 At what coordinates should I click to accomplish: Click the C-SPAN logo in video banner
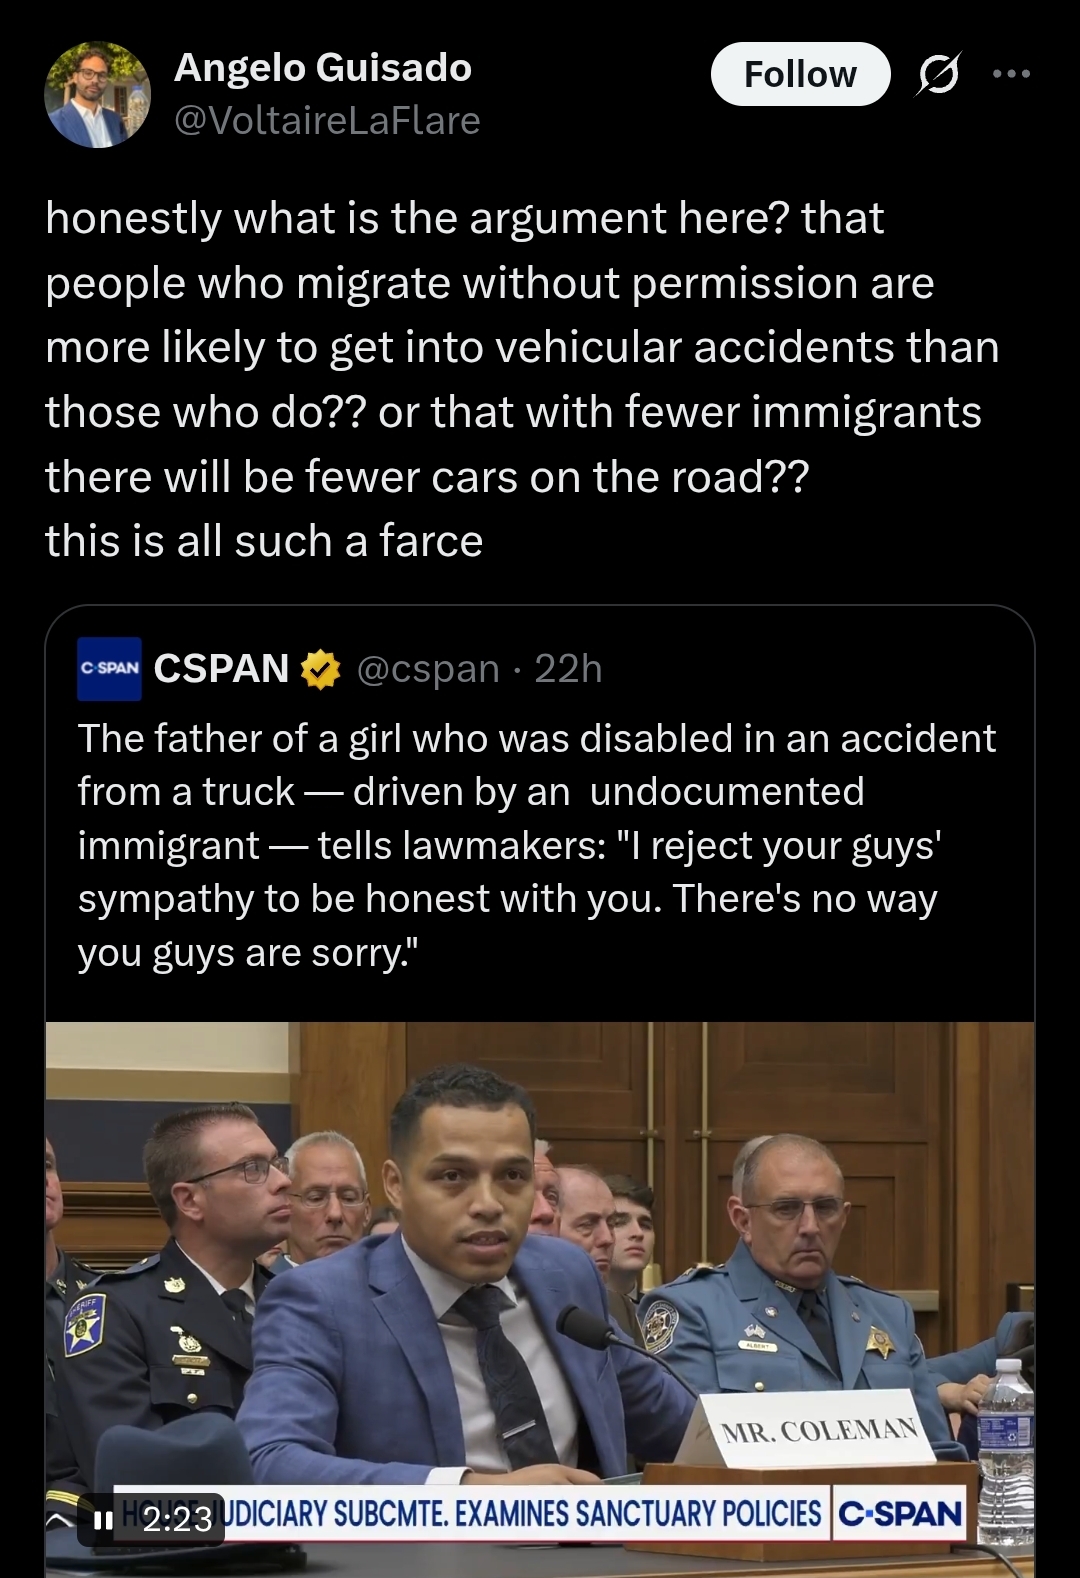click(x=899, y=1513)
